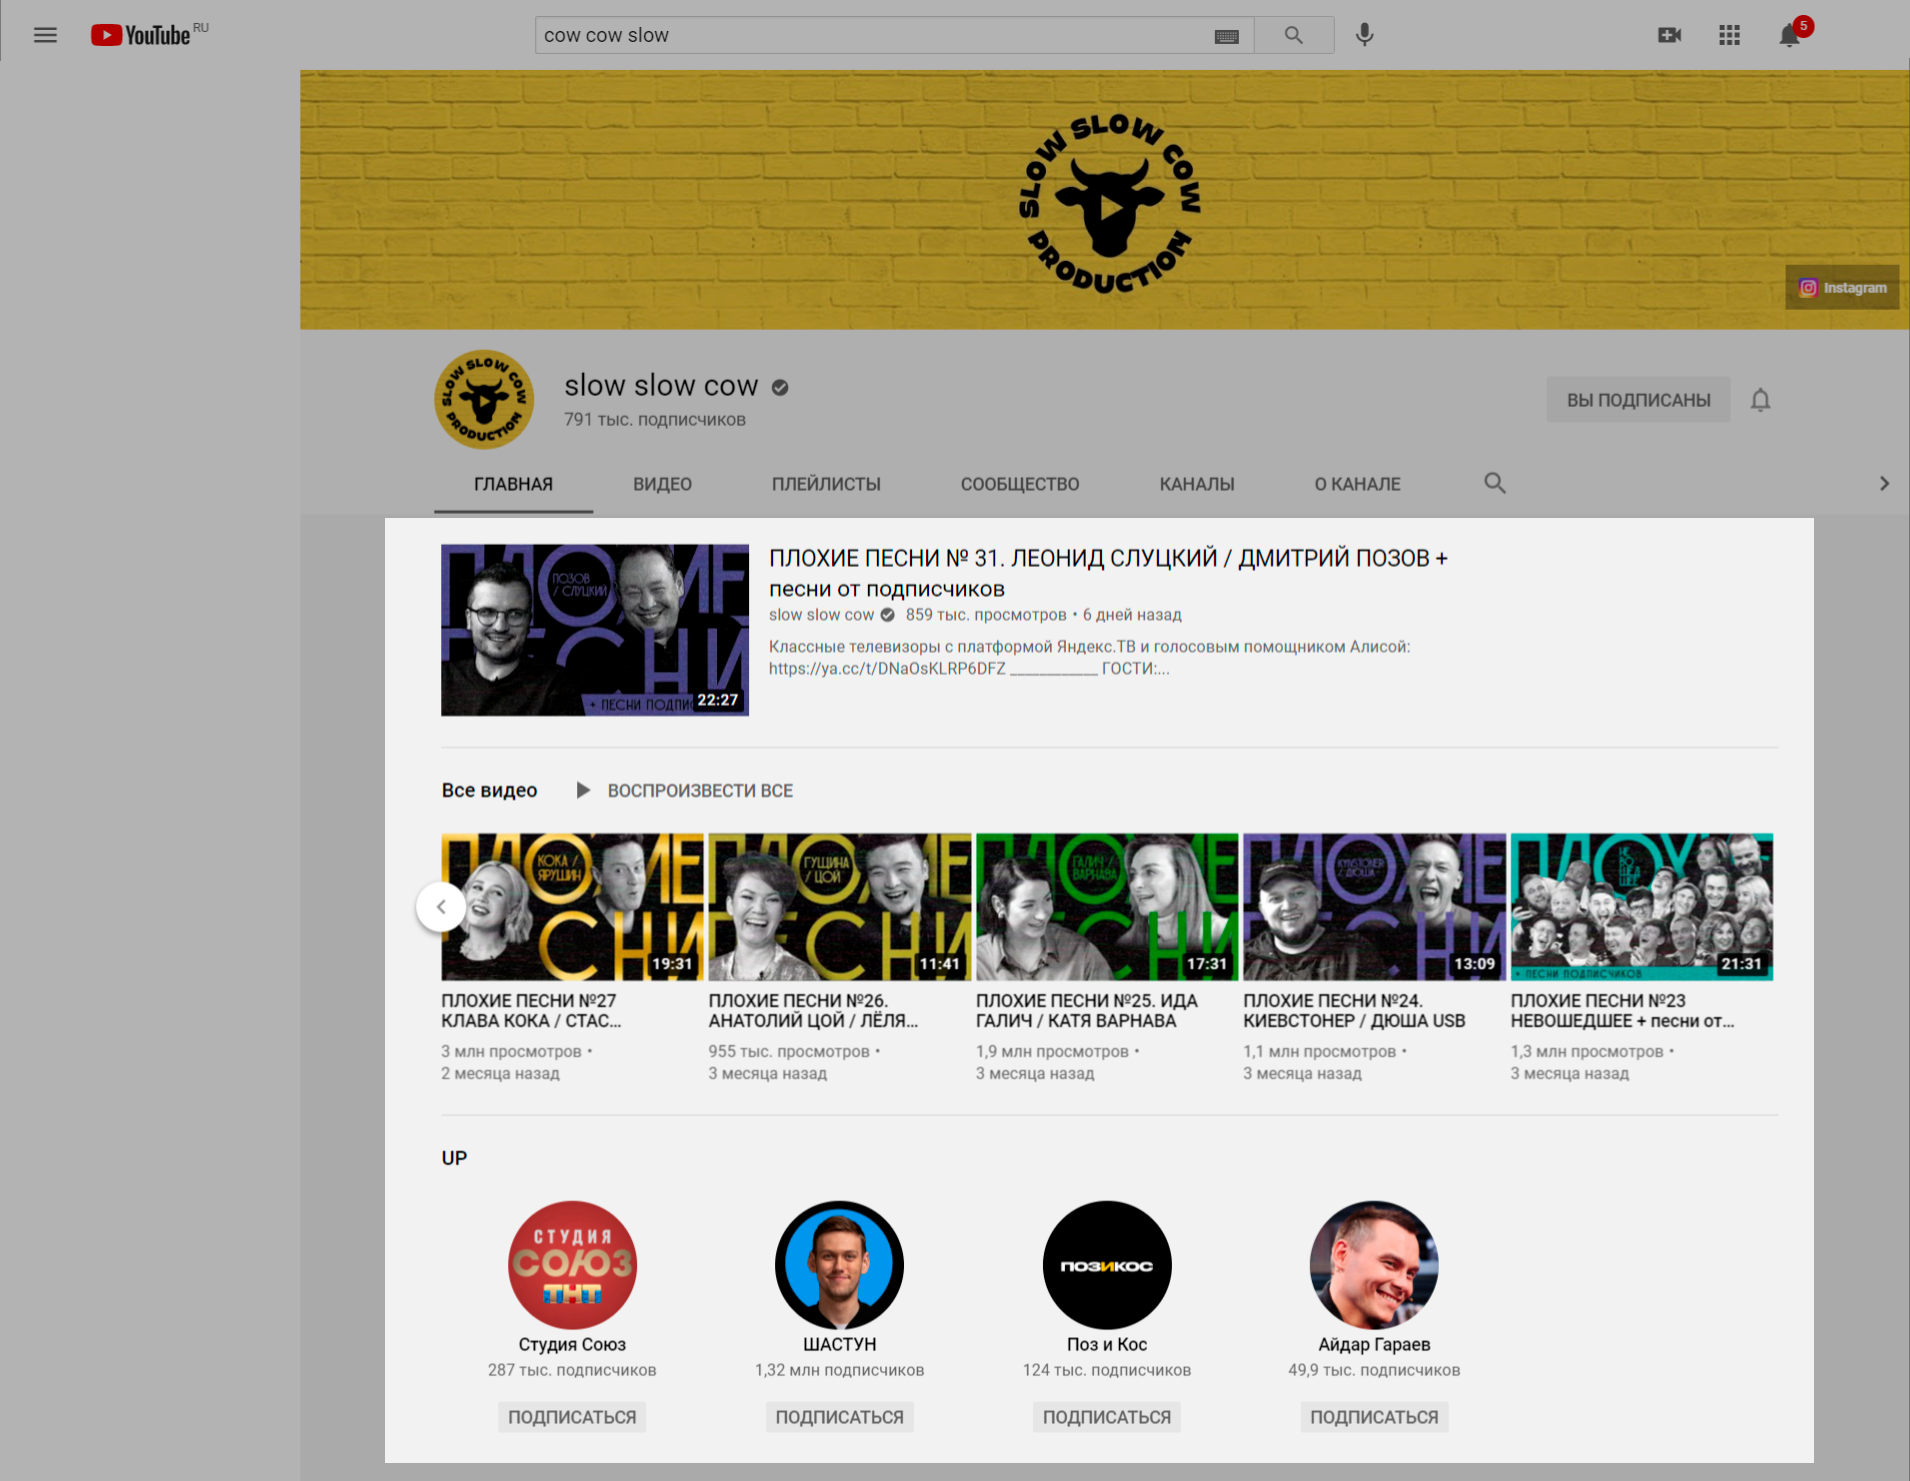Click the ВЫ ПОДПИСАНЫ button
This screenshot has height=1481, width=1910.
[1638, 400]
